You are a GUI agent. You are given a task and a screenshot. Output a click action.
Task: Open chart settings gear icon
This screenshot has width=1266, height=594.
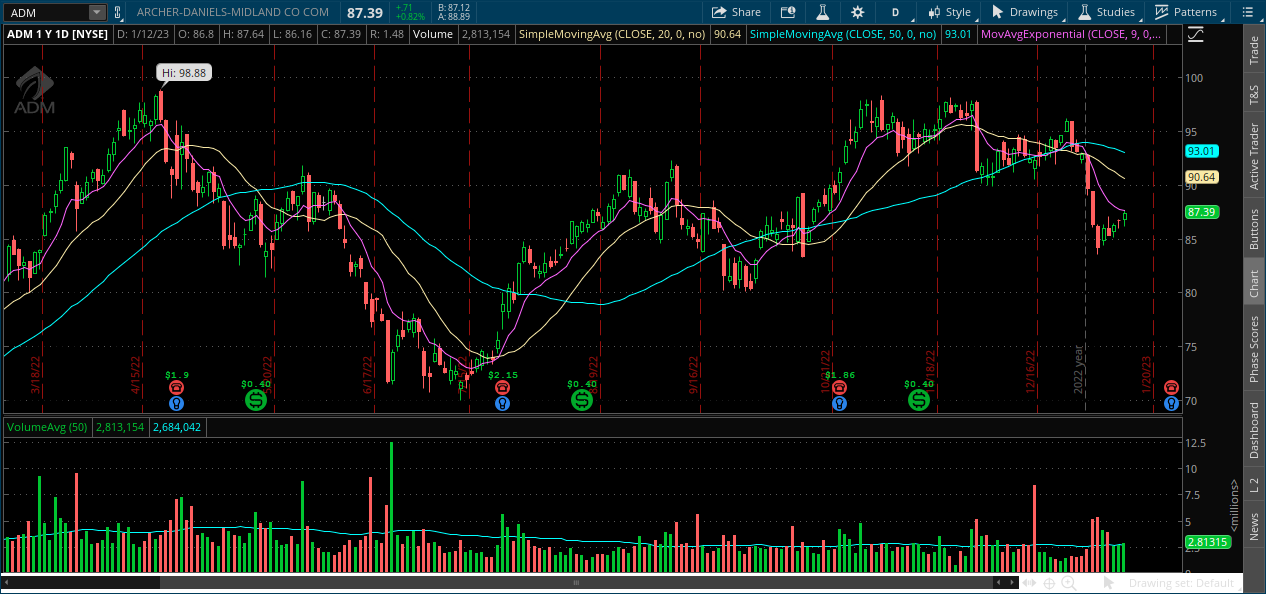(x=857, y=12)
